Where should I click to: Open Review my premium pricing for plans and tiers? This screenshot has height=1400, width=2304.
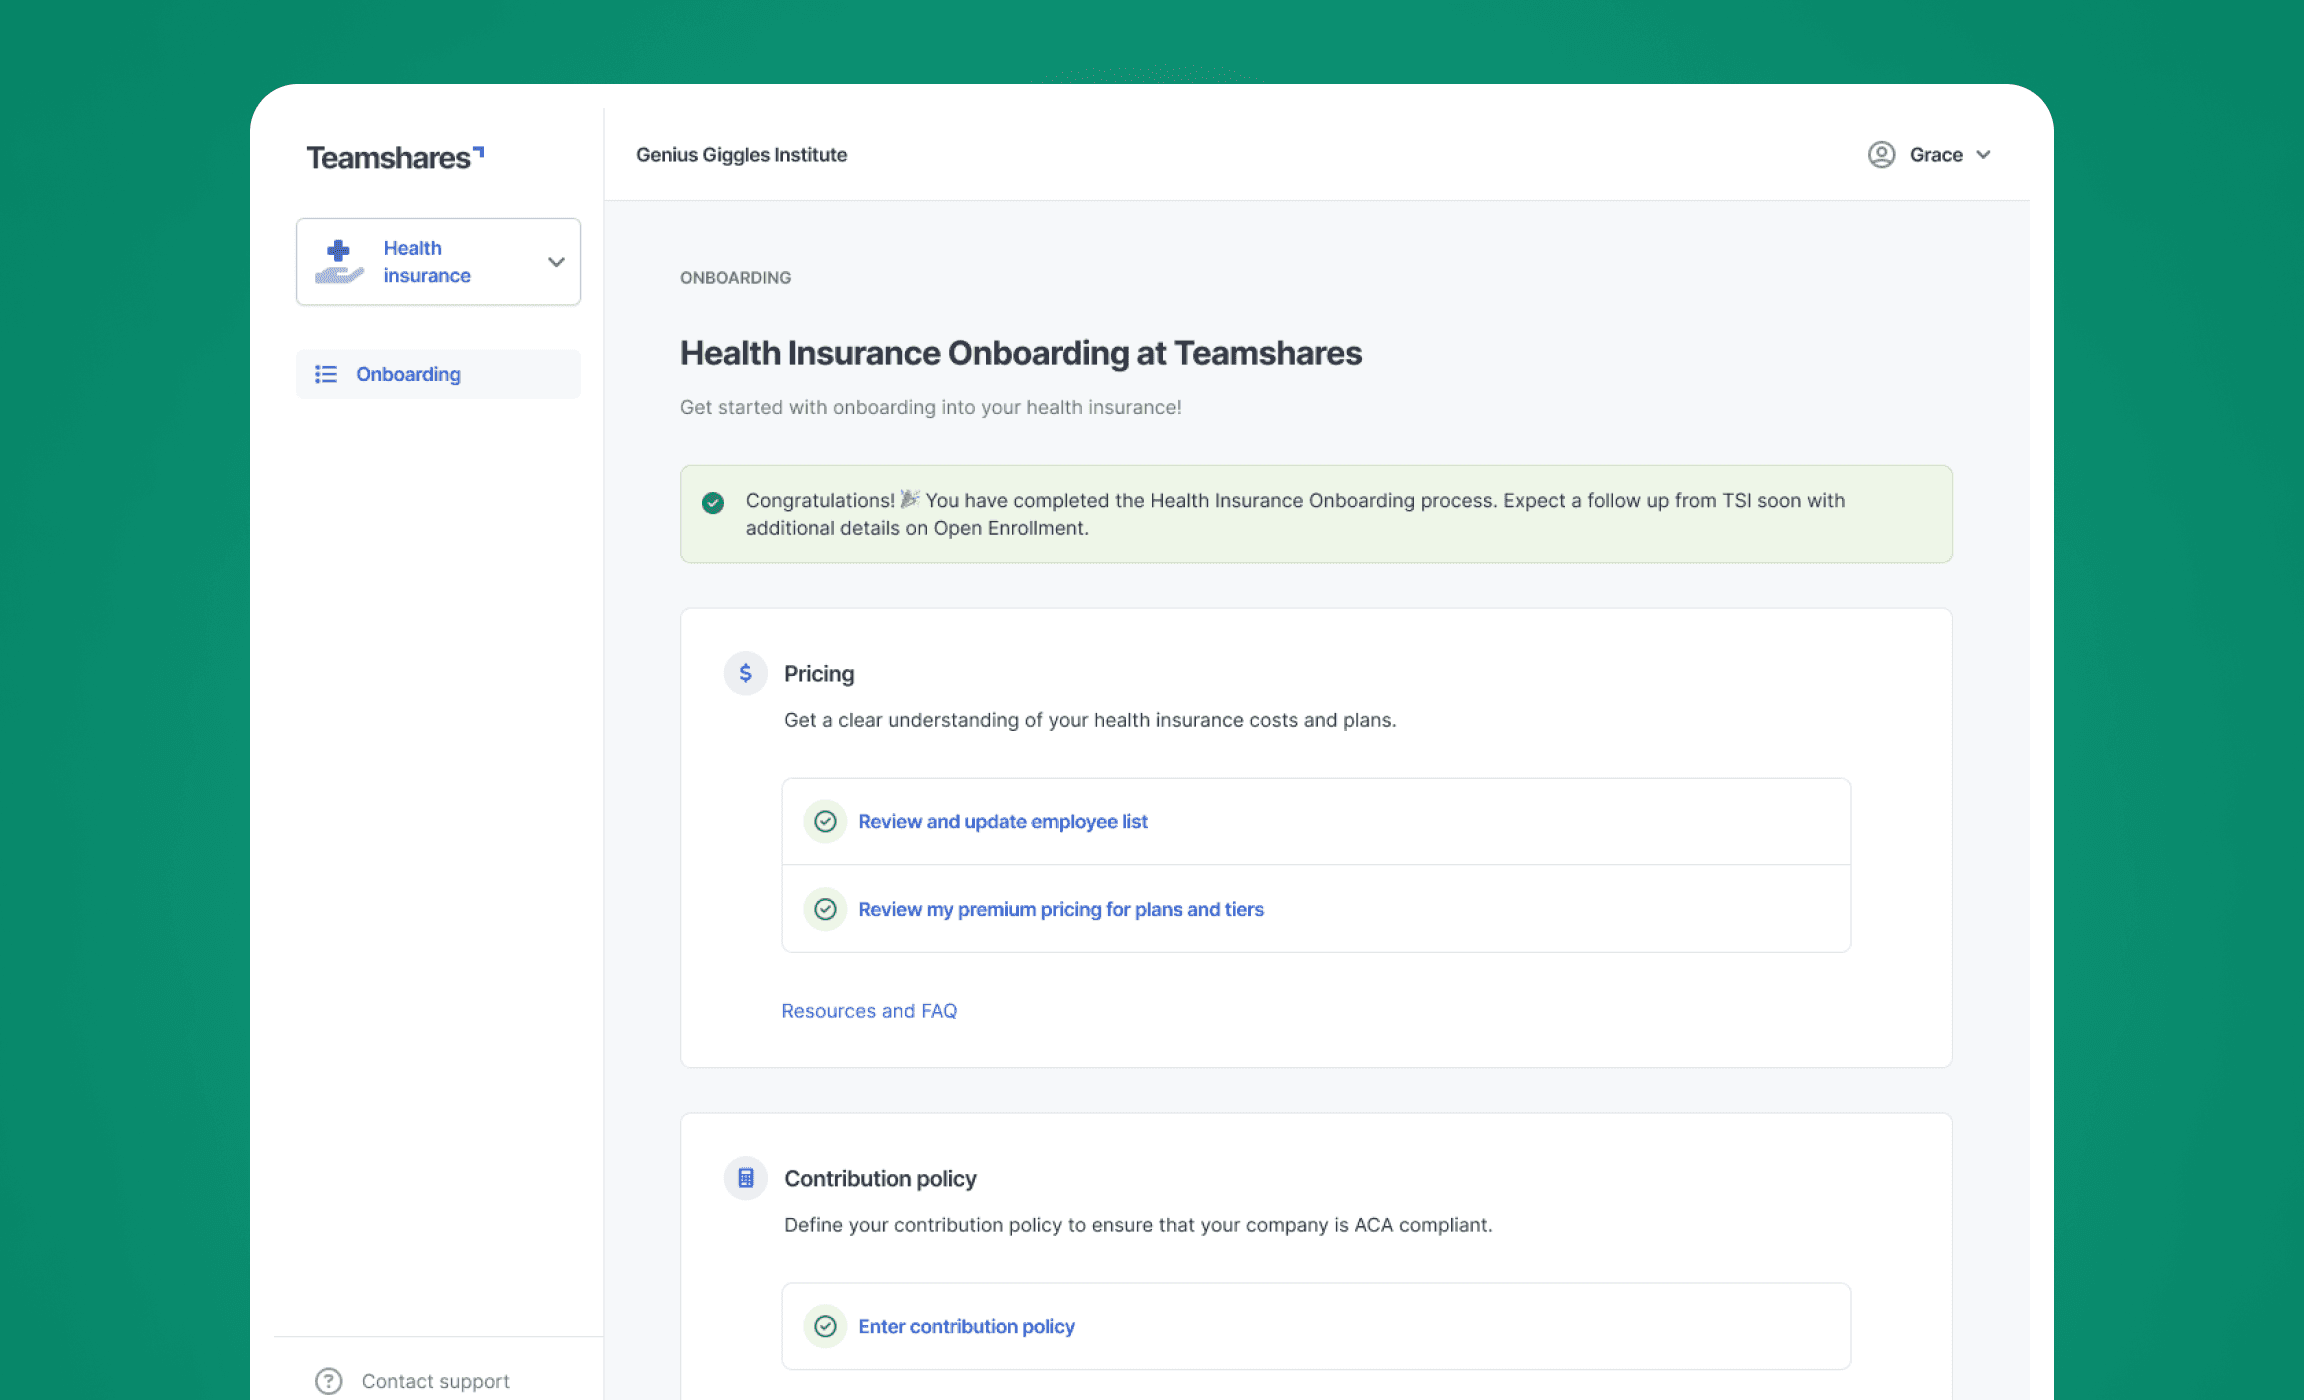1061,909
